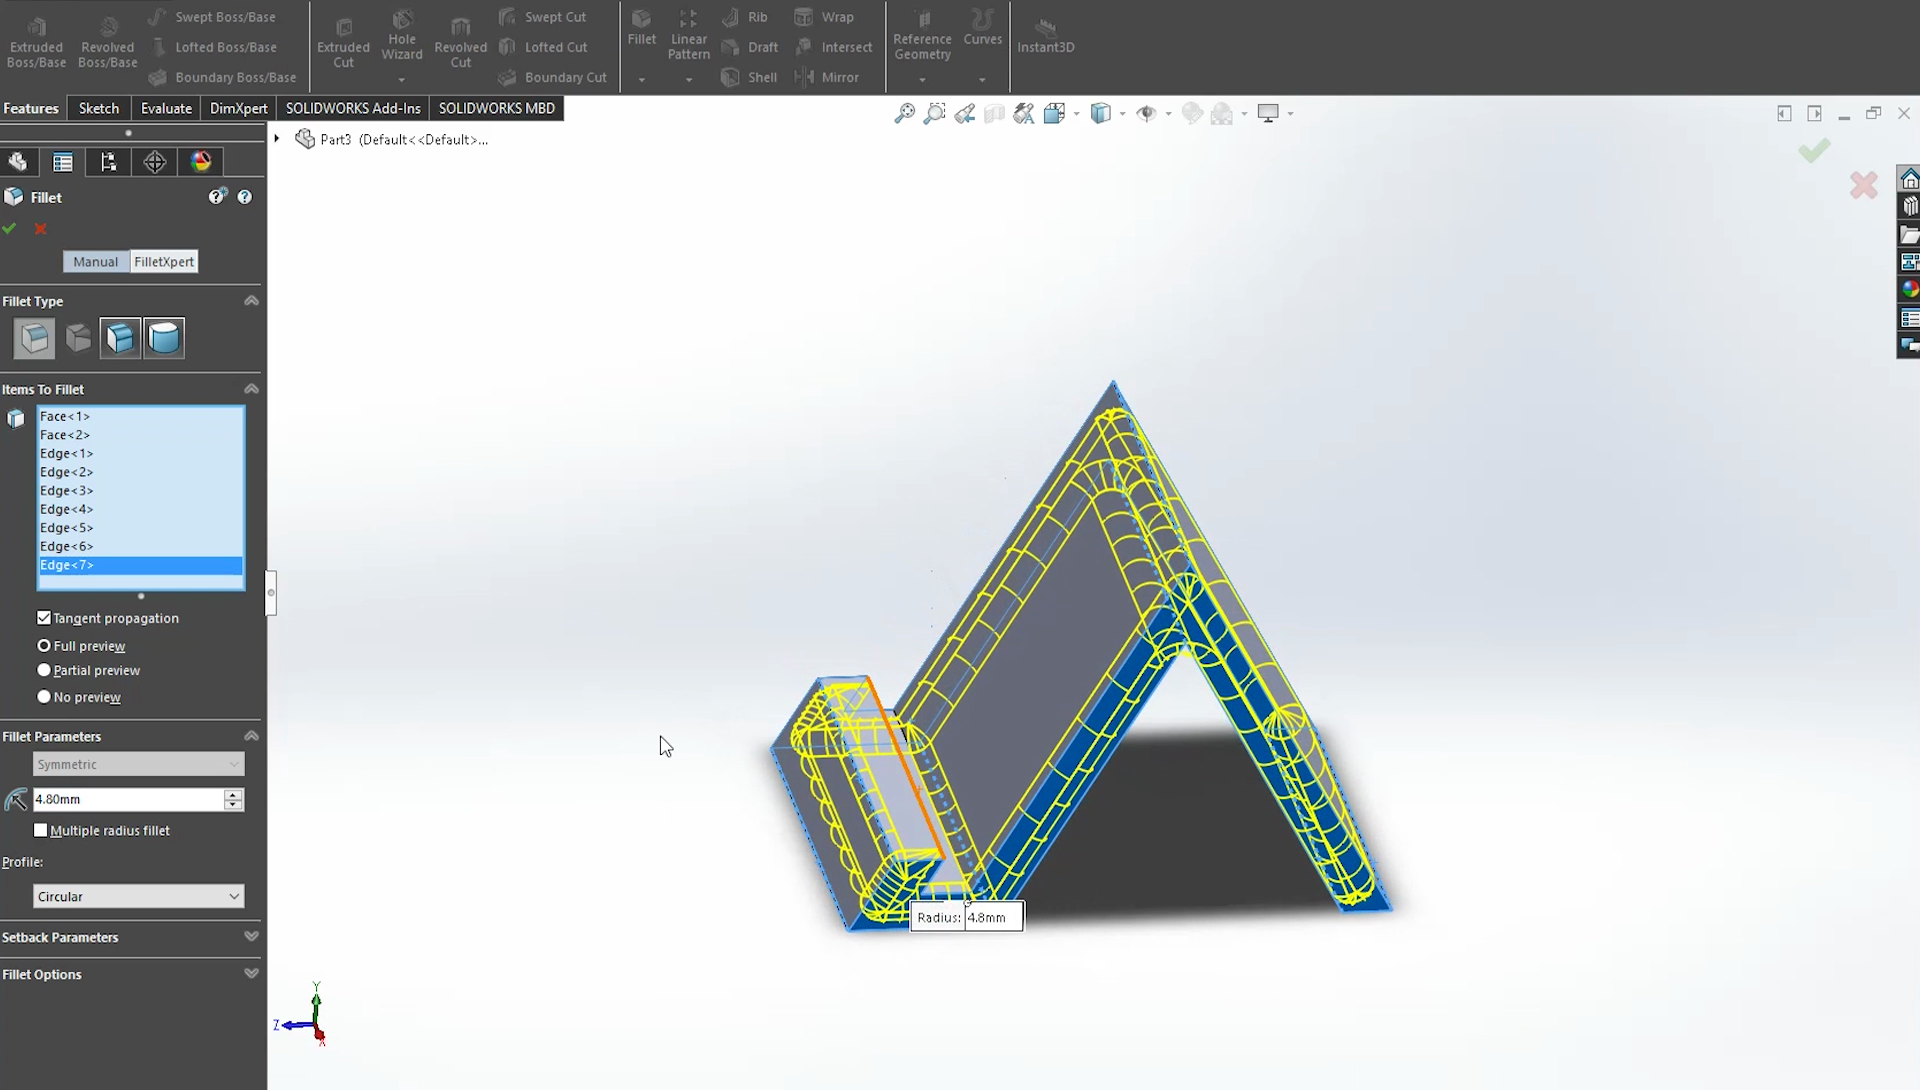Screen dimensions: 1920x1090
Task: Choose the Swept Cut command
Action: (543, 17)
